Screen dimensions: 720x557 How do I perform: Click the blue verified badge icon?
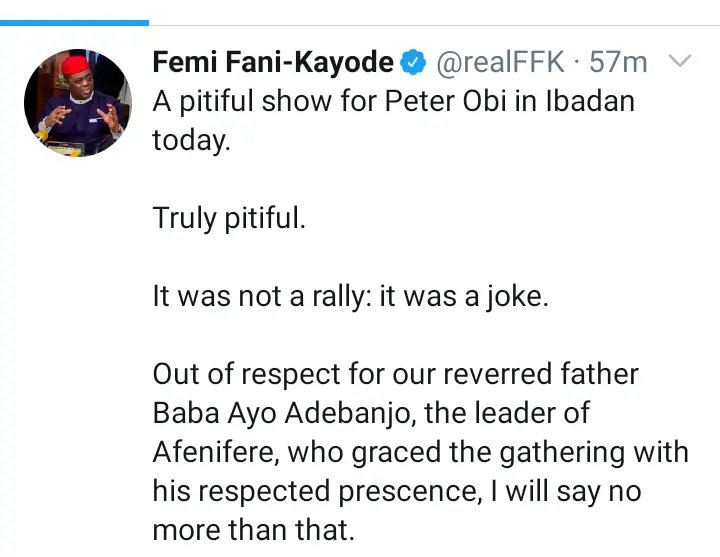point(413,62)
